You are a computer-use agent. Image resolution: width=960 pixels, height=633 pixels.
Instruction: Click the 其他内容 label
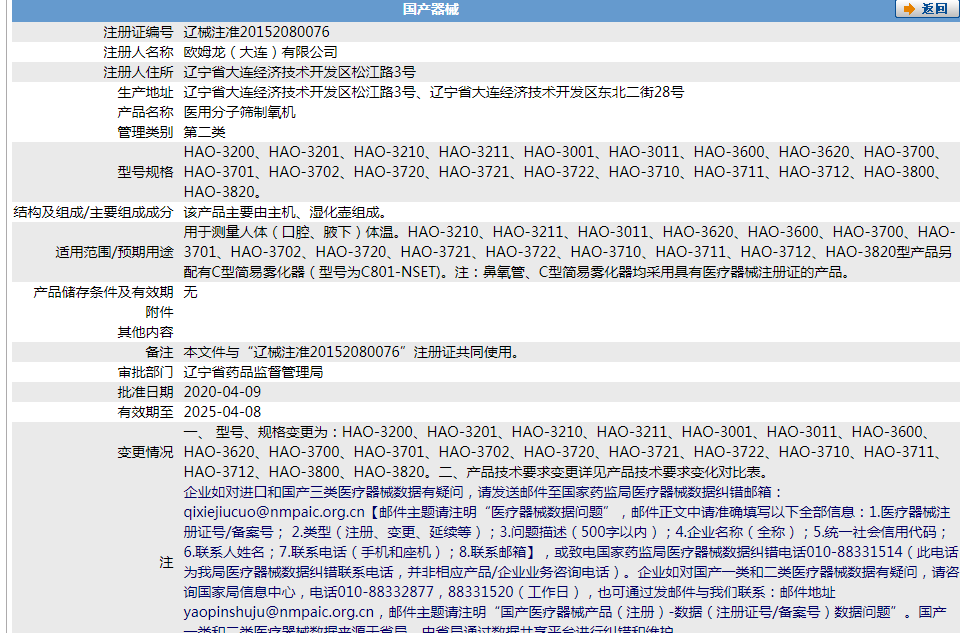tap(146, 332)
